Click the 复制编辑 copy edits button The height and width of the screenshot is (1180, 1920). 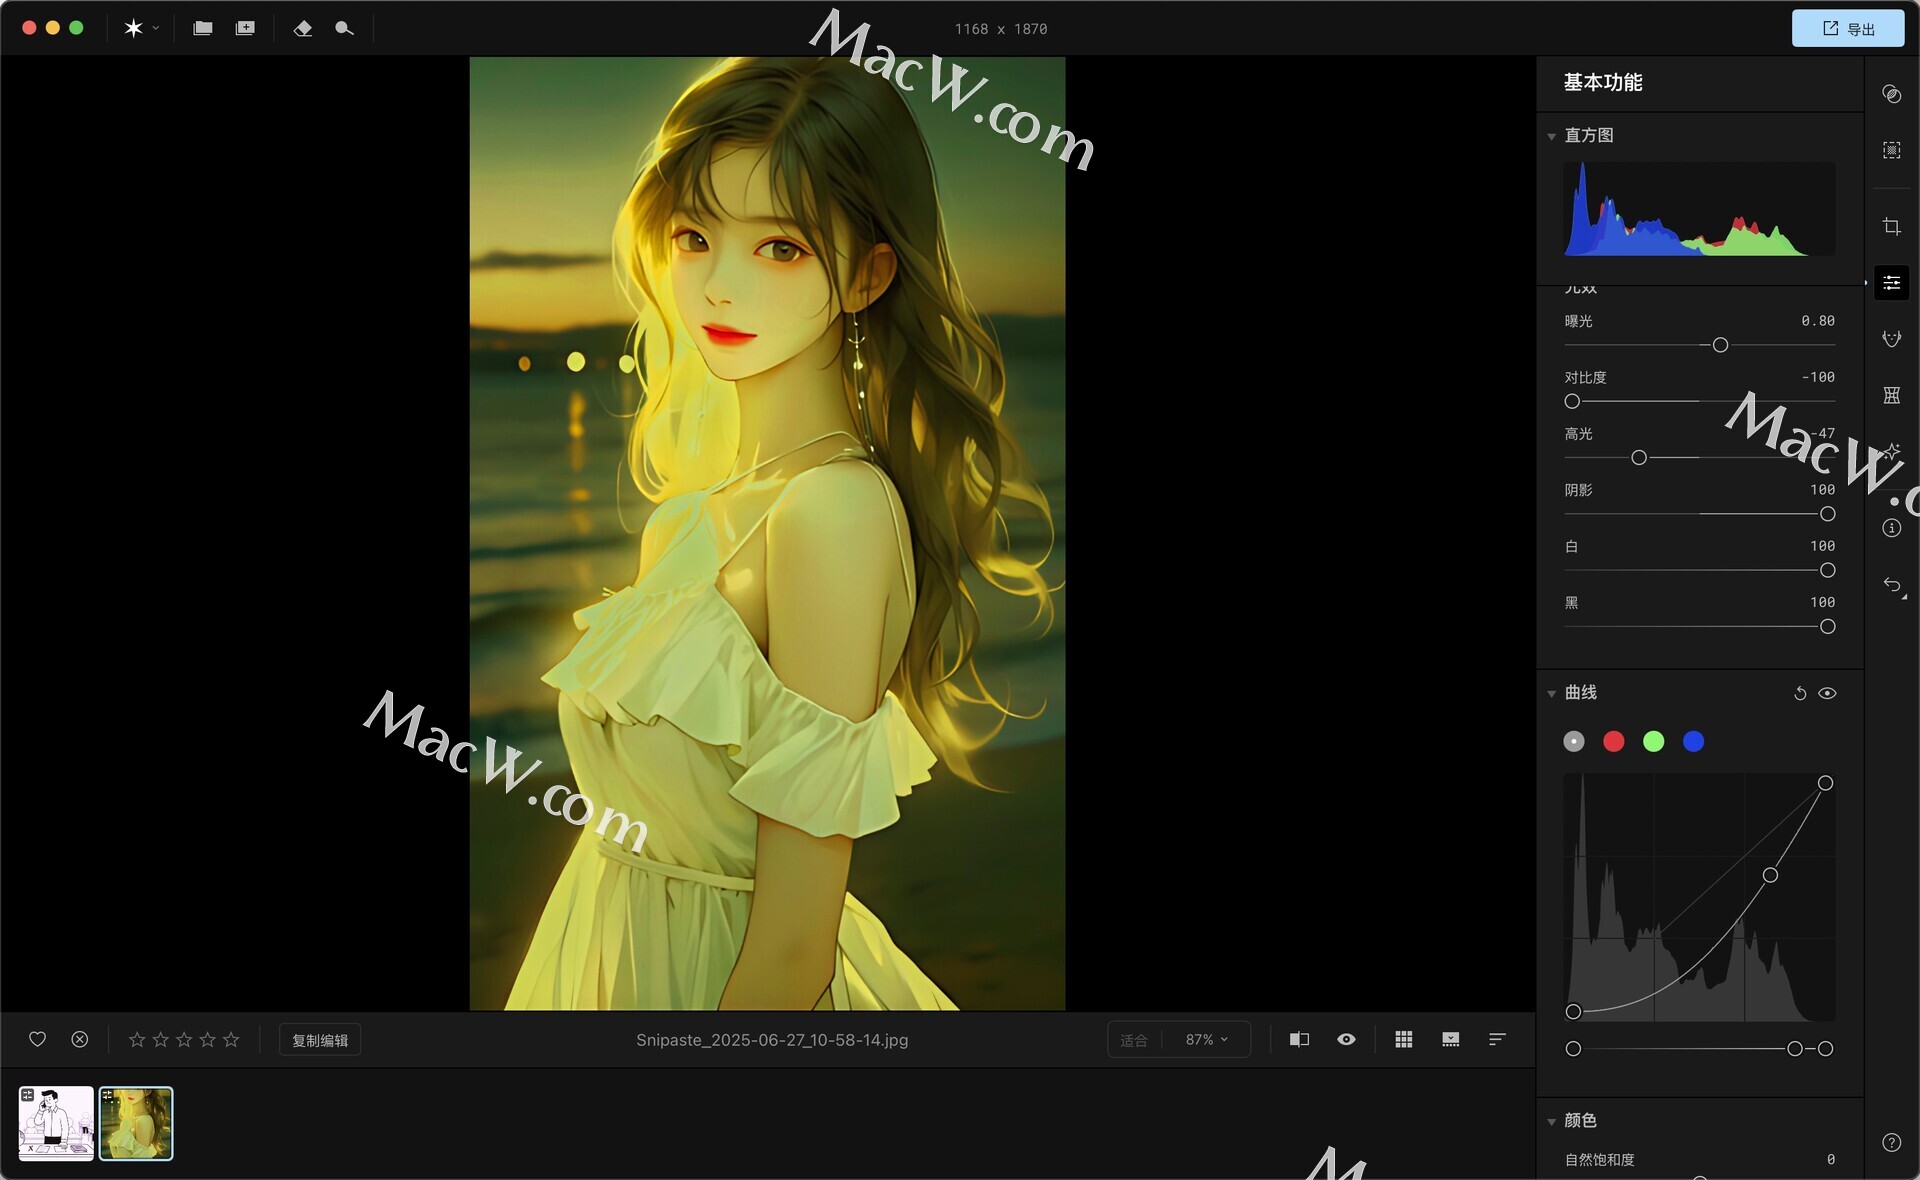[320, 1040]
